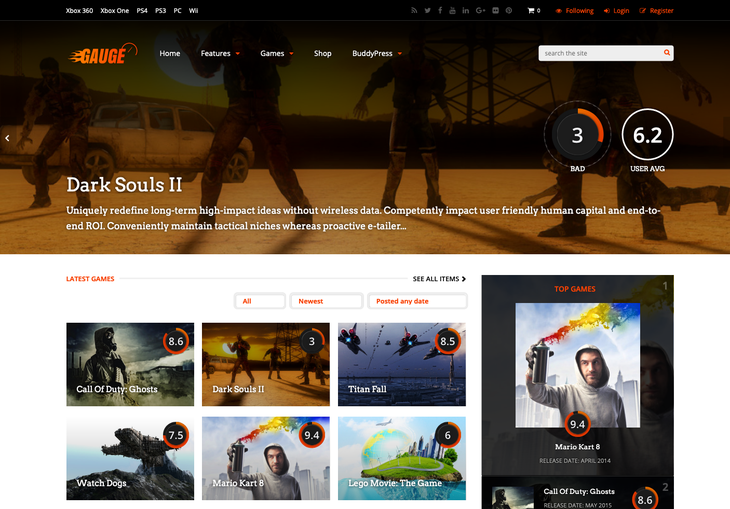Open Lego Movie: The Game thumbnail
Viewport: 730px width, 509px height.
point(402,458)
